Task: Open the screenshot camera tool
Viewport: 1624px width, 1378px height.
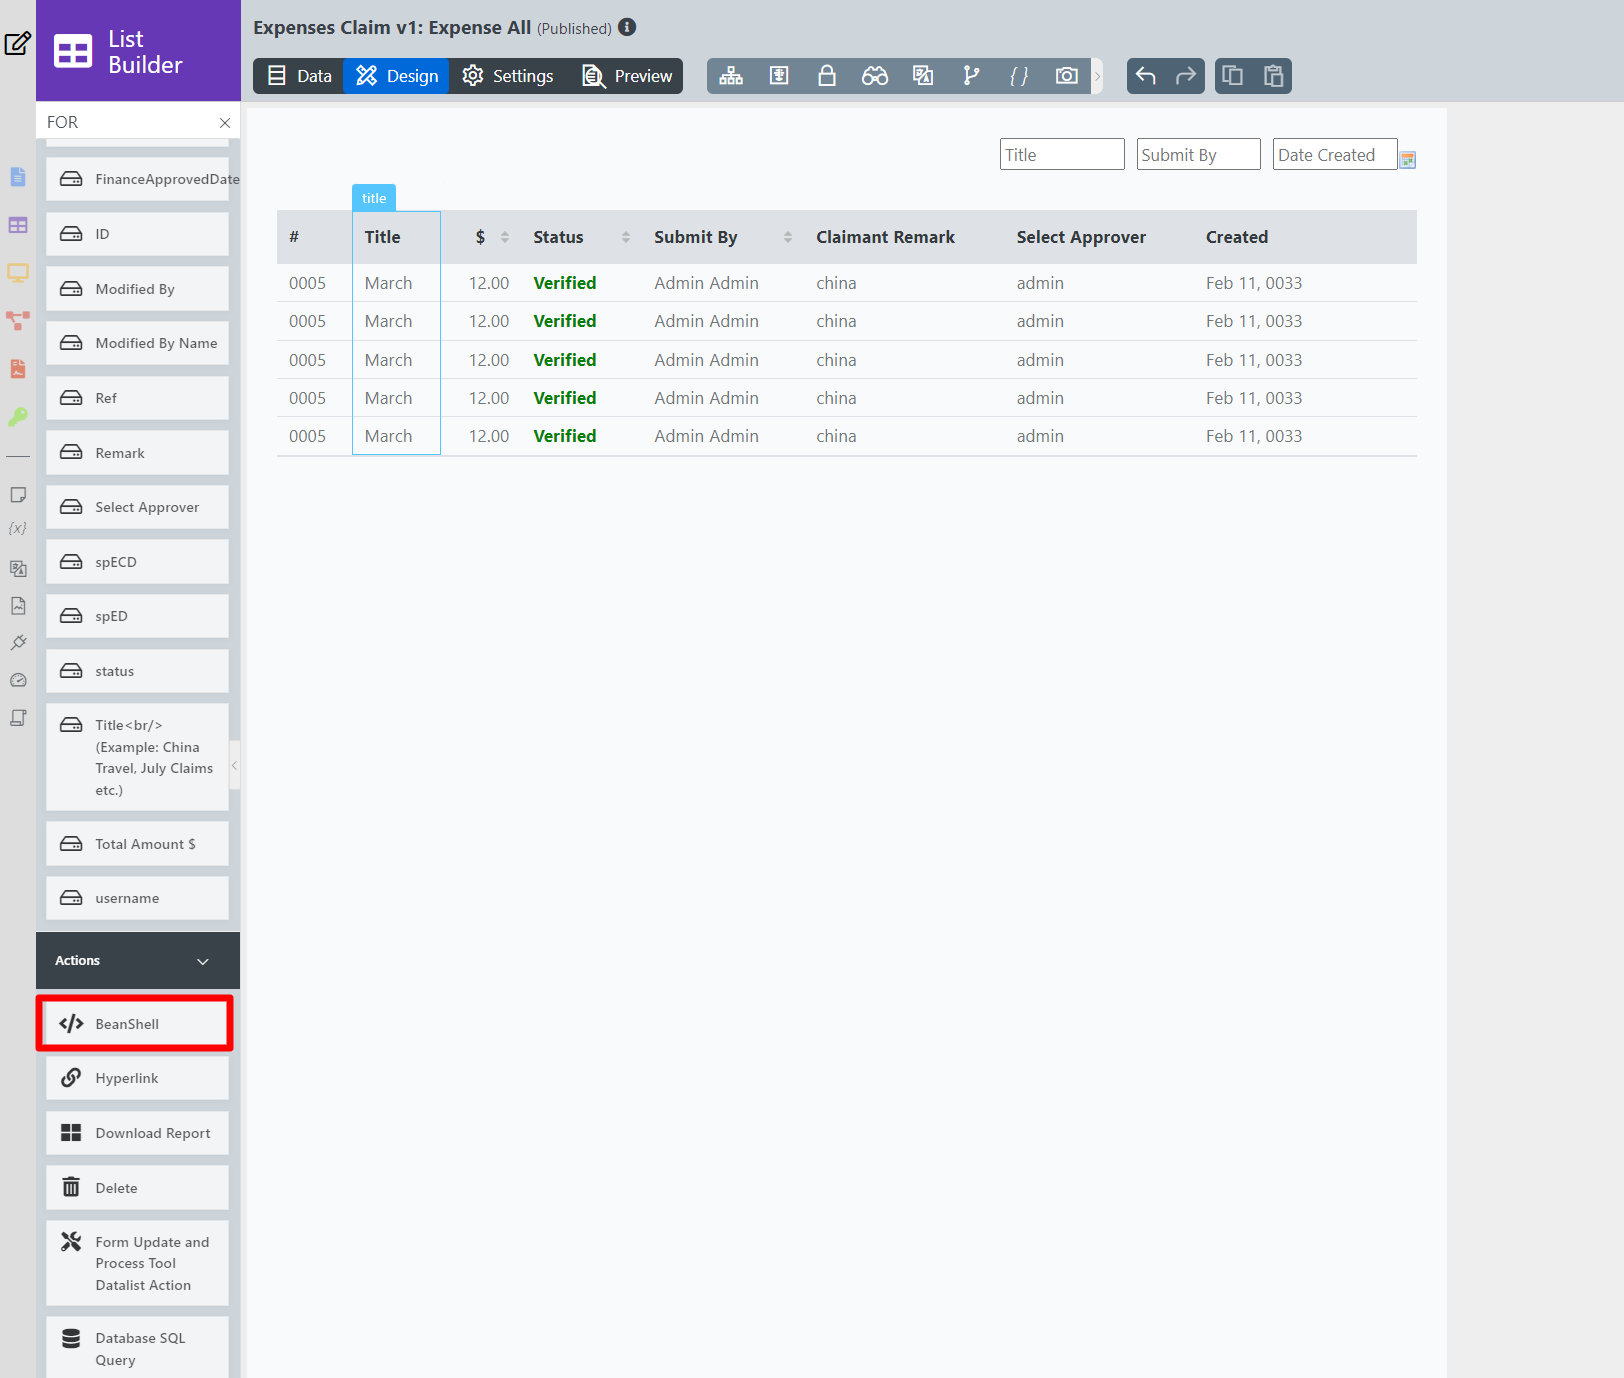Action: (1067, 76)
